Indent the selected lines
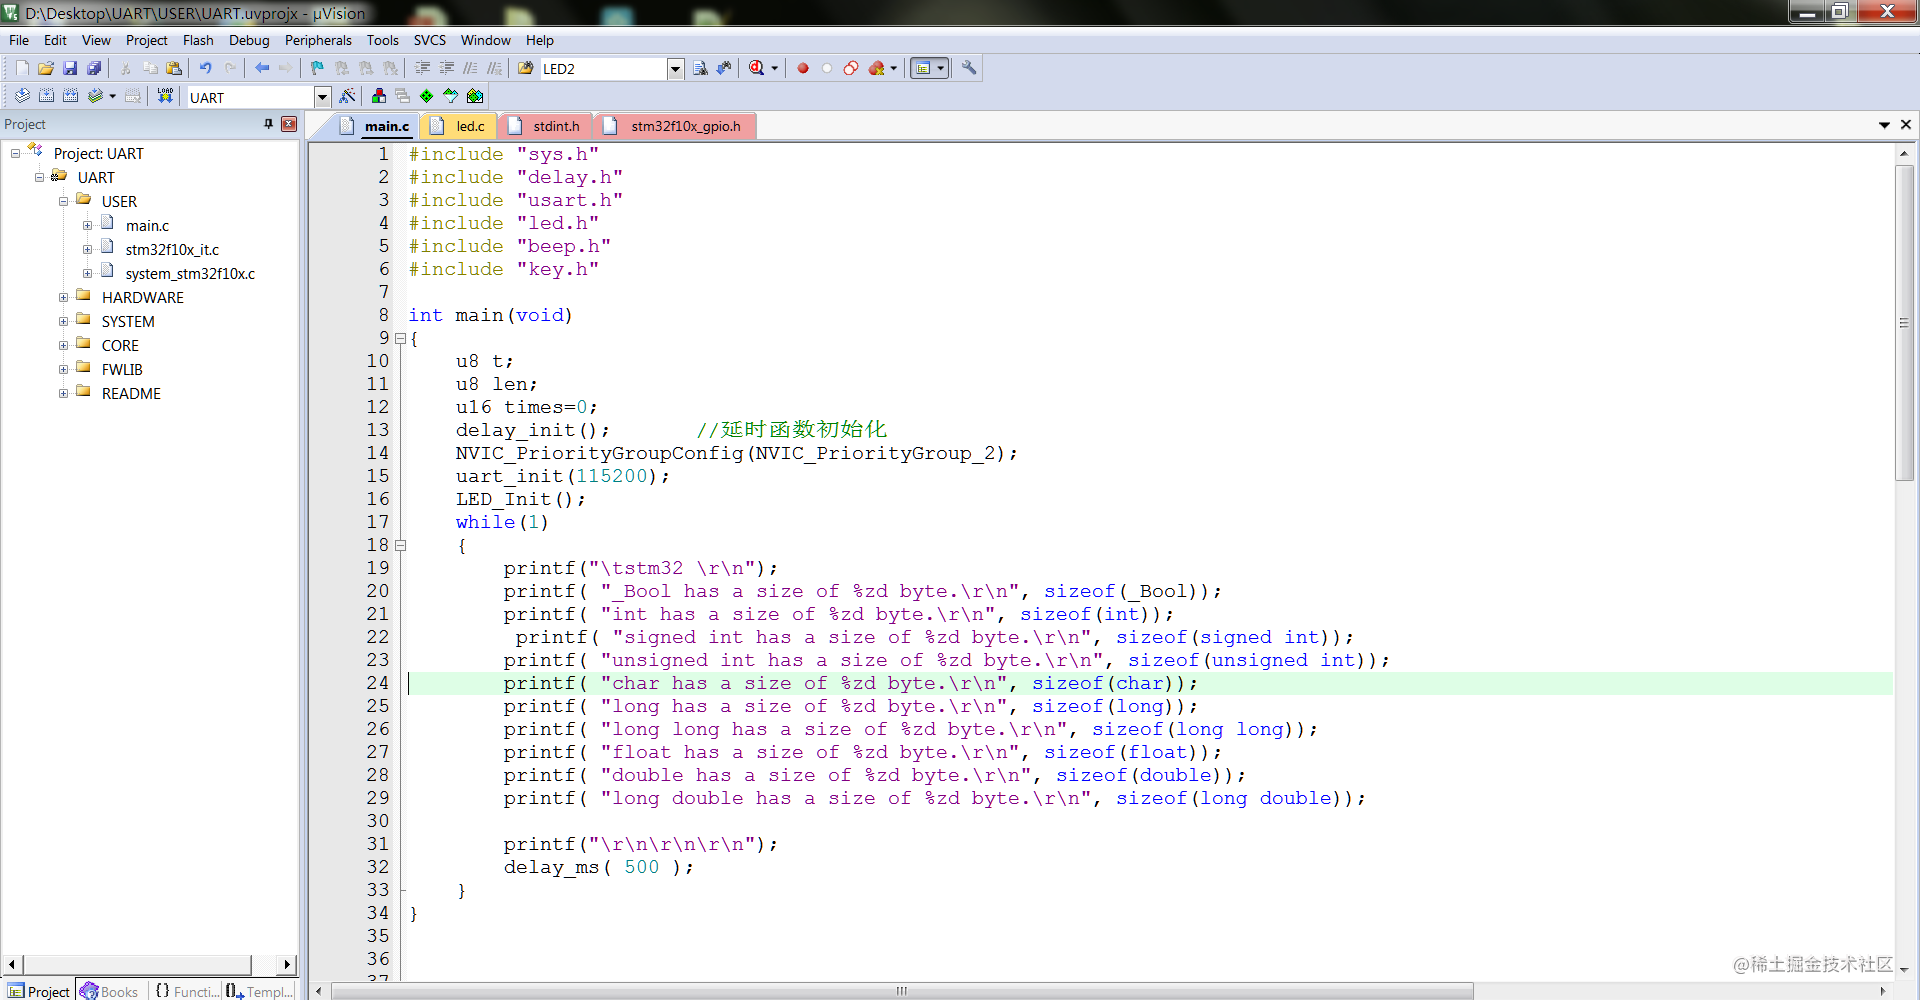The height and width of the screenshot is (1000, 1920). coord(422,68)
